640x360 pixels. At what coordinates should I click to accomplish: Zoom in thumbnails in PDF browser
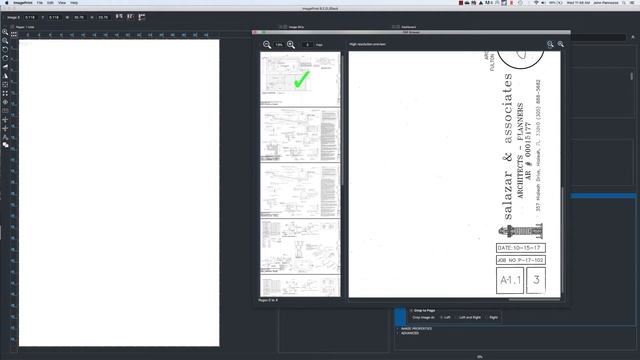click(x=291, y=45)
